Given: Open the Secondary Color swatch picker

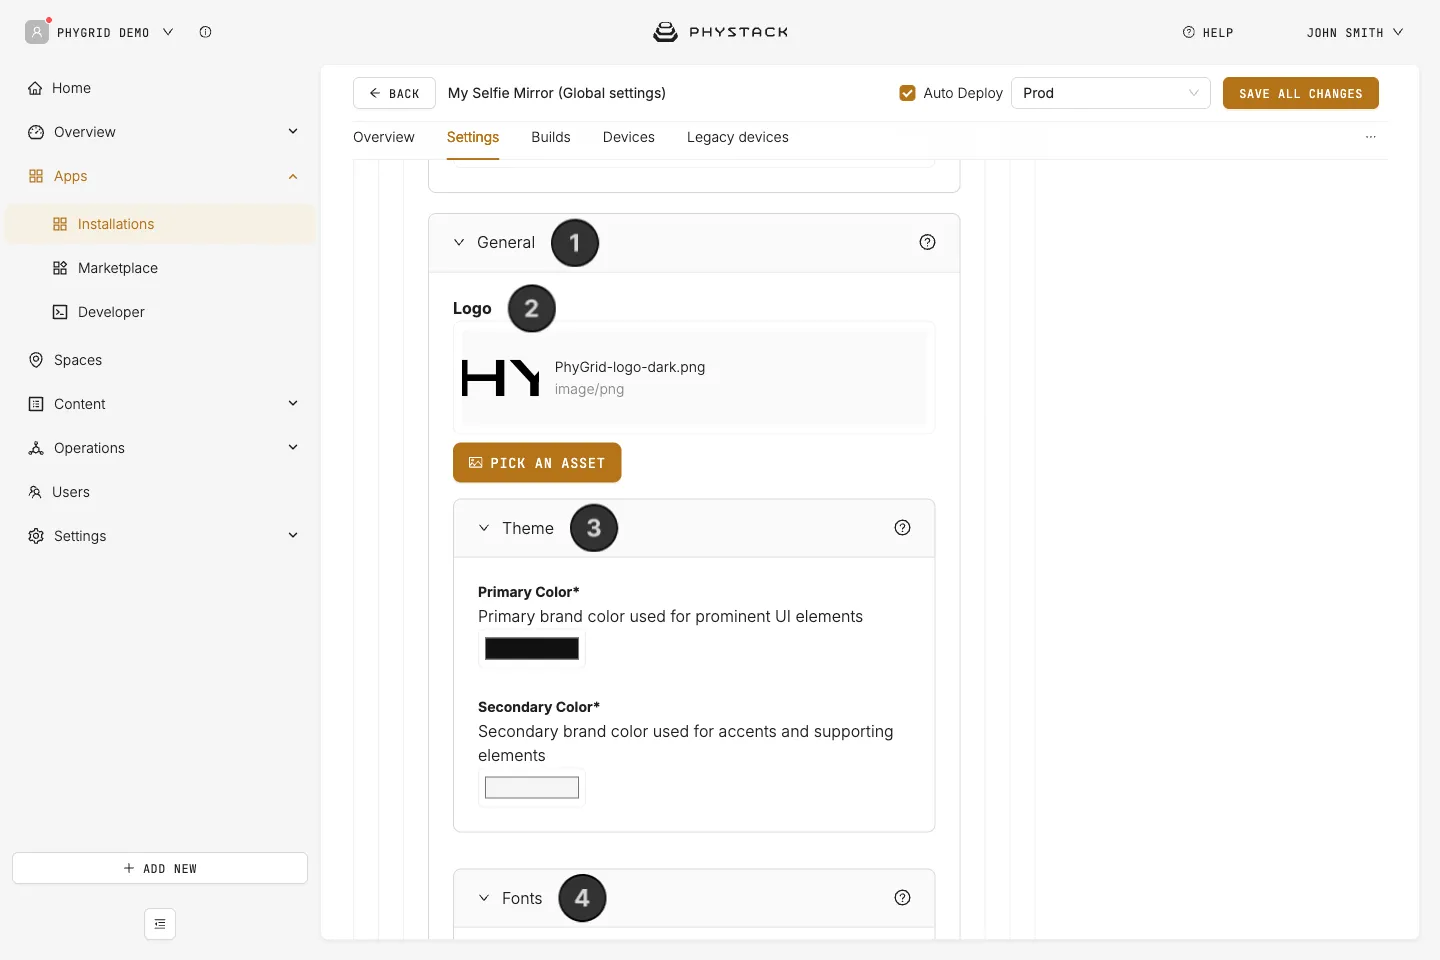Looking at the screenshot, I should click(x=532, y=787).
